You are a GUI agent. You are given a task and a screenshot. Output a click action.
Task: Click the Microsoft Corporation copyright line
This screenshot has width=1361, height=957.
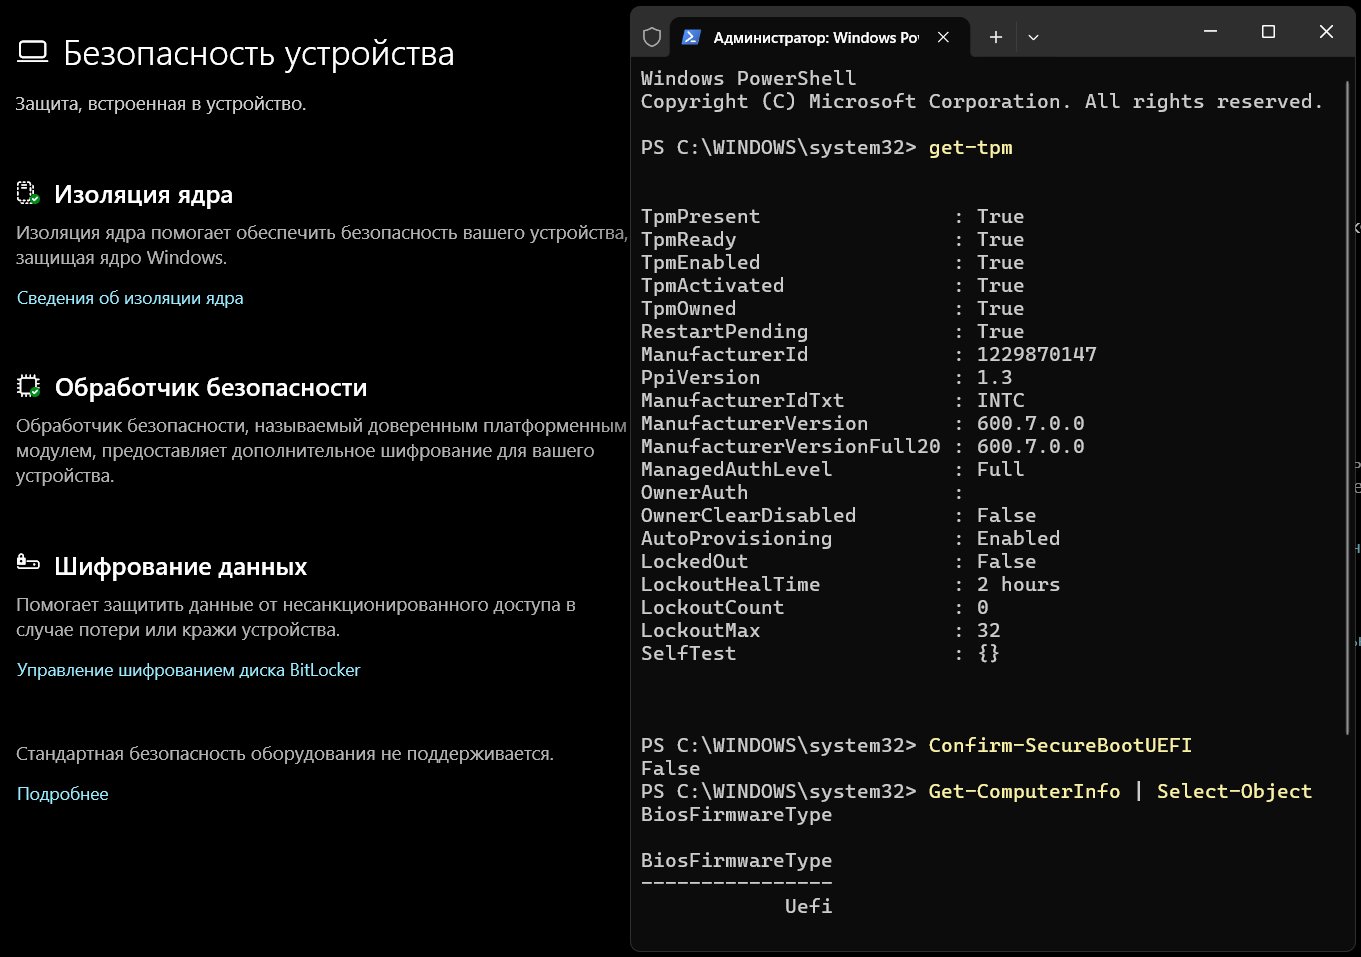coord(982,102)
